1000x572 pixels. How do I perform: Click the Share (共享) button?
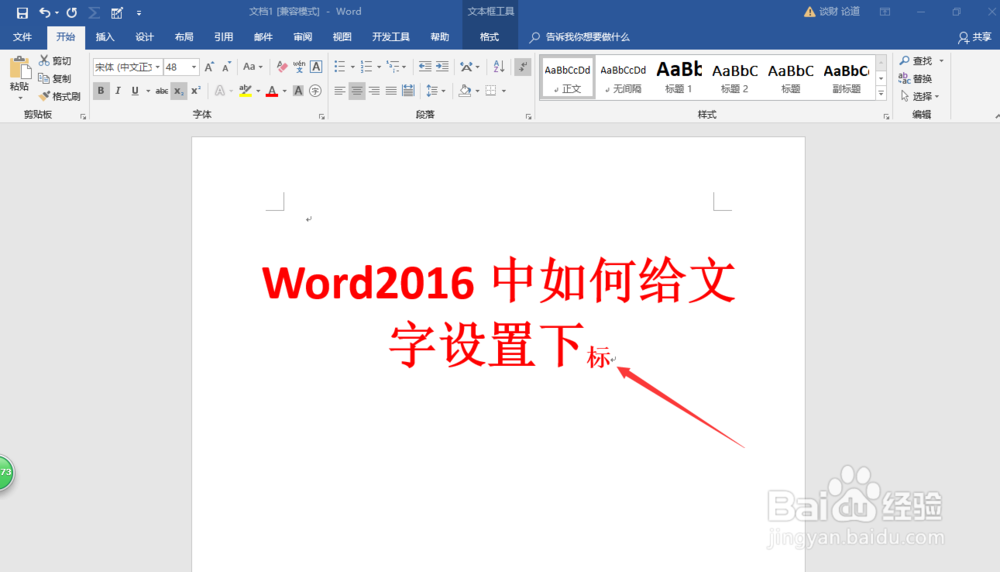coord(974,38)
